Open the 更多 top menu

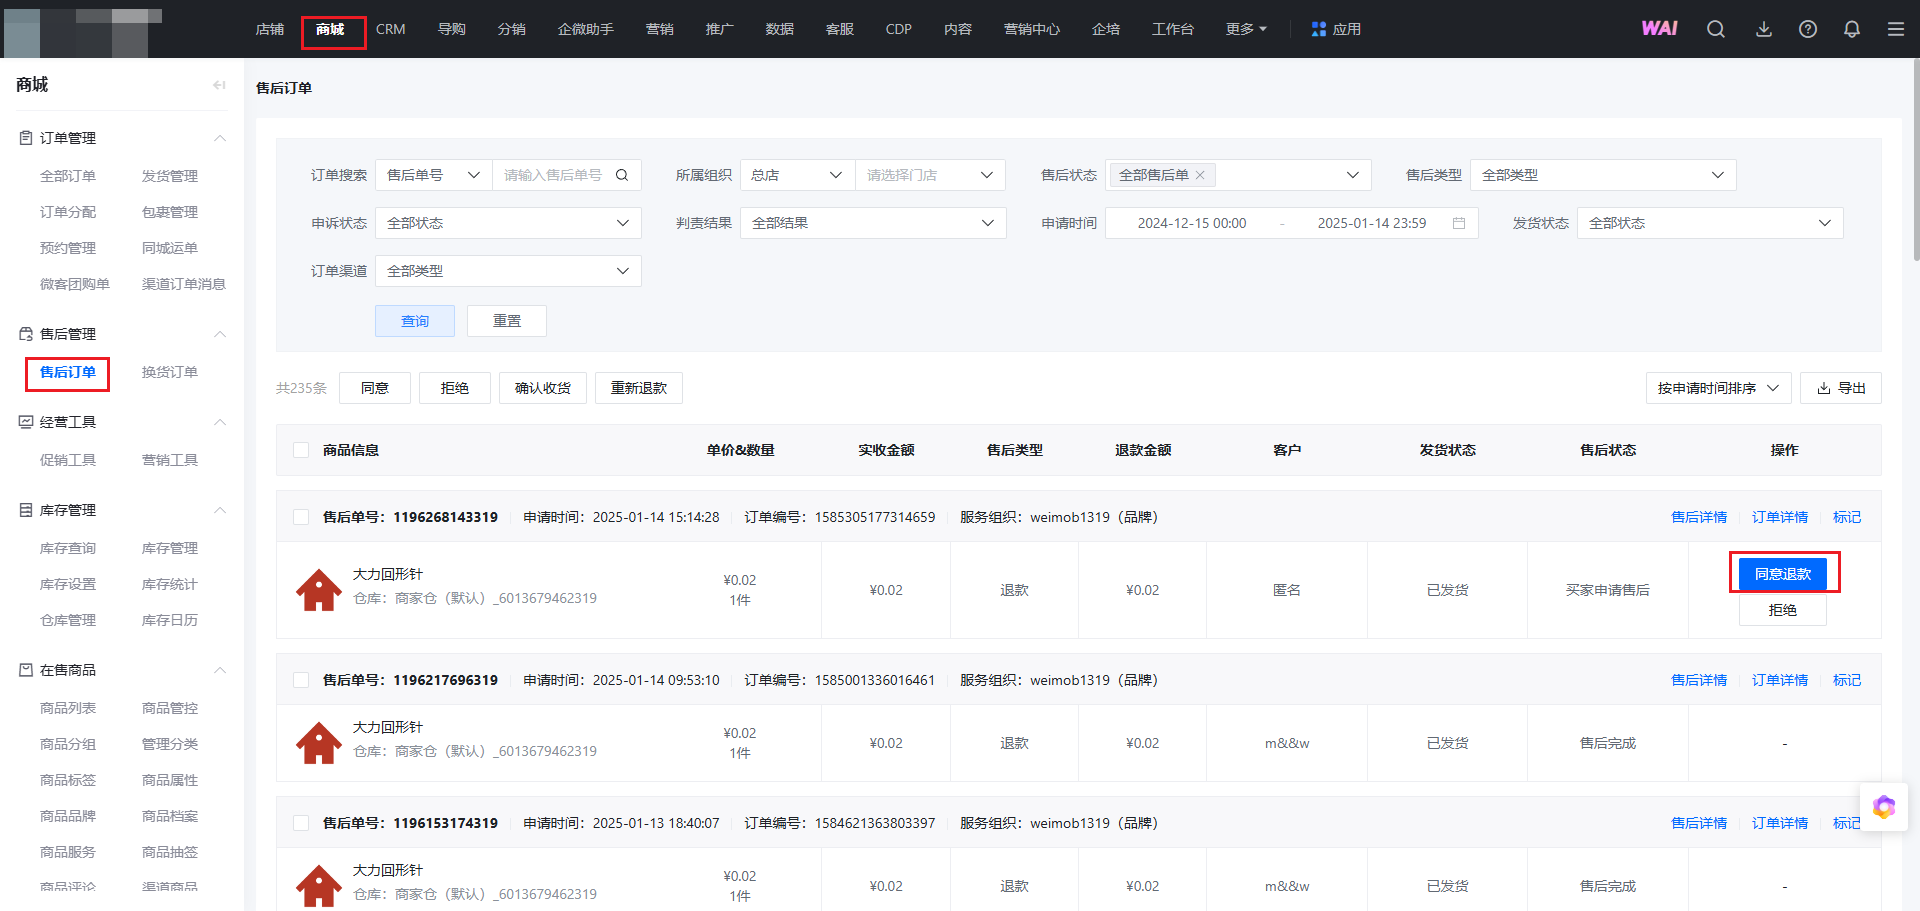(1246, 29)
